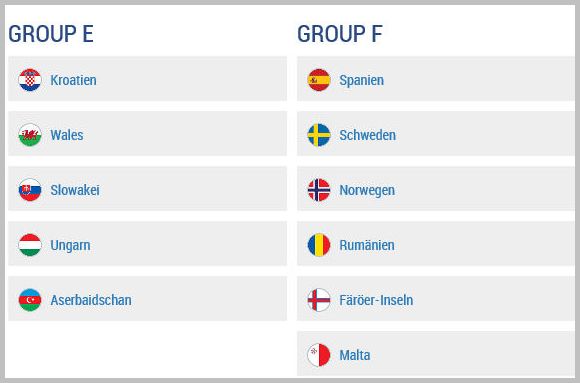Click the Group E heading

pos(51,34)
